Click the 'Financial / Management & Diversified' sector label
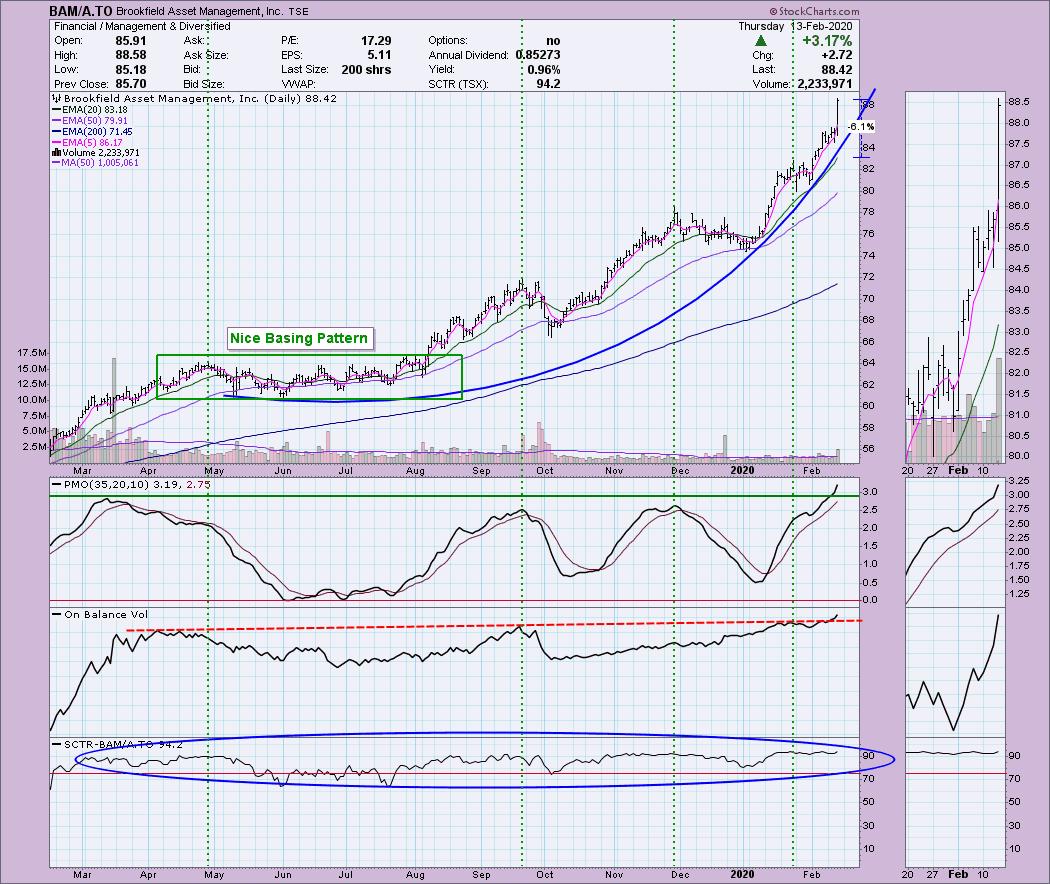This screenshot has width=1050, height=884. (142, 26)
